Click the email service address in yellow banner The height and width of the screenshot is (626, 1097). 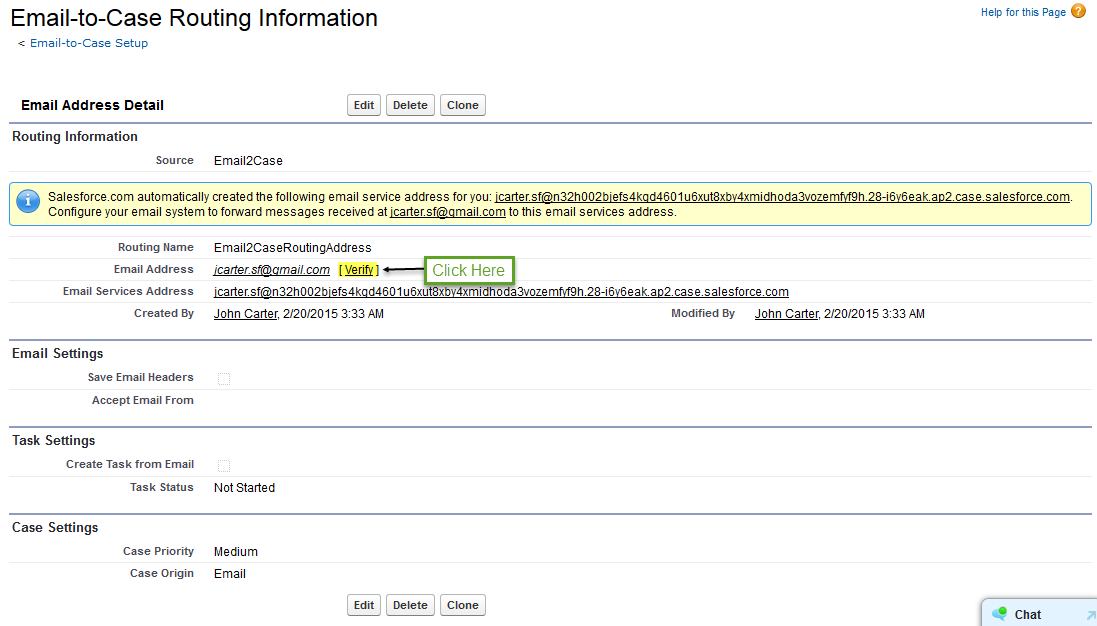tap(782, 197)
